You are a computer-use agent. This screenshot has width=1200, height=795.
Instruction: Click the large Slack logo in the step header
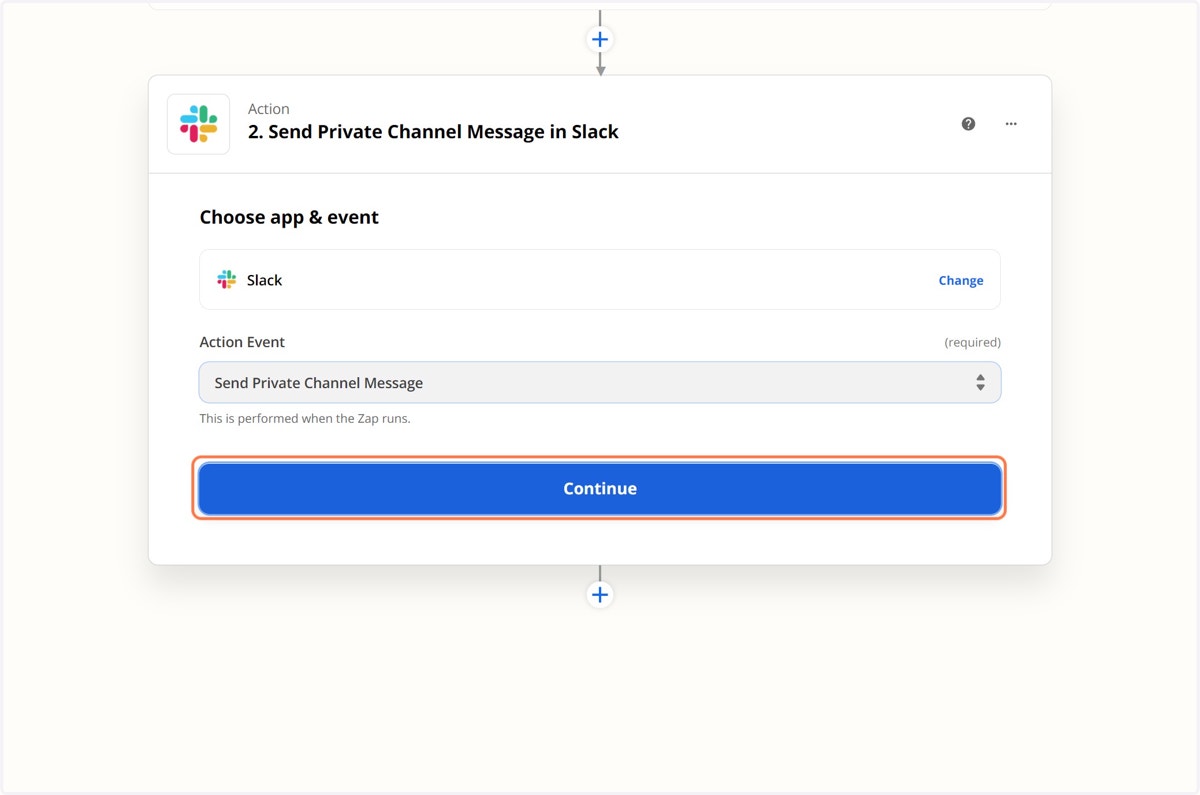199,124
